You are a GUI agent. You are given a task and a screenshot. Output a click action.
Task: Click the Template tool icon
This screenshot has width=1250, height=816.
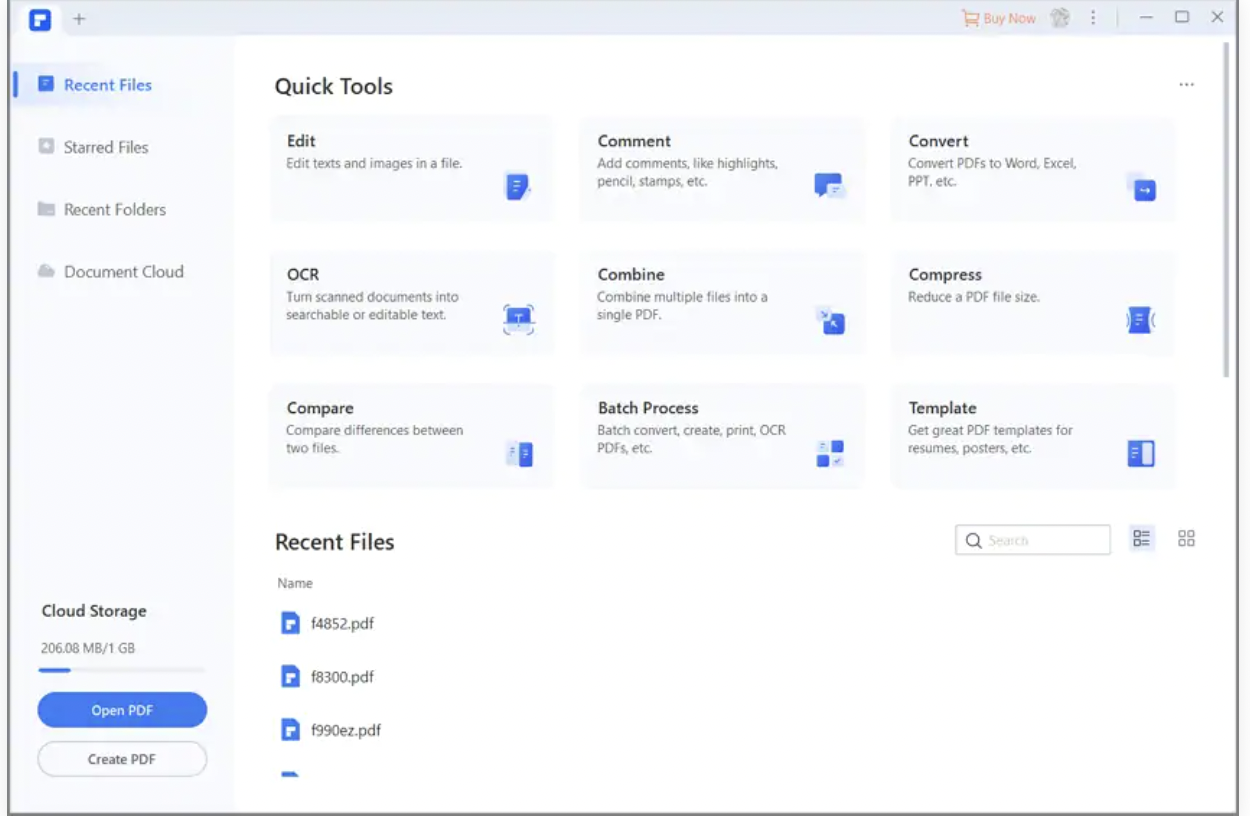pyautogui.click(x=1141, y=454)
